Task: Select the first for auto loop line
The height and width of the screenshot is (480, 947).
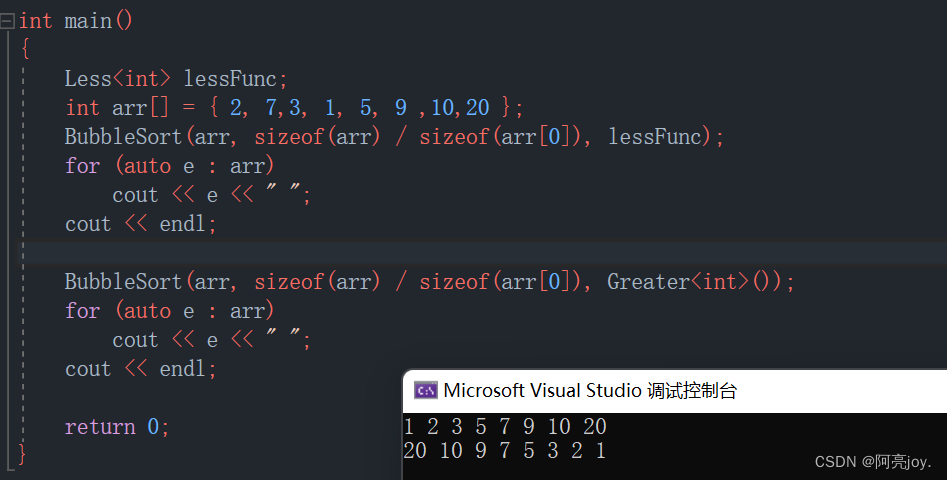Action: point(169,166)
